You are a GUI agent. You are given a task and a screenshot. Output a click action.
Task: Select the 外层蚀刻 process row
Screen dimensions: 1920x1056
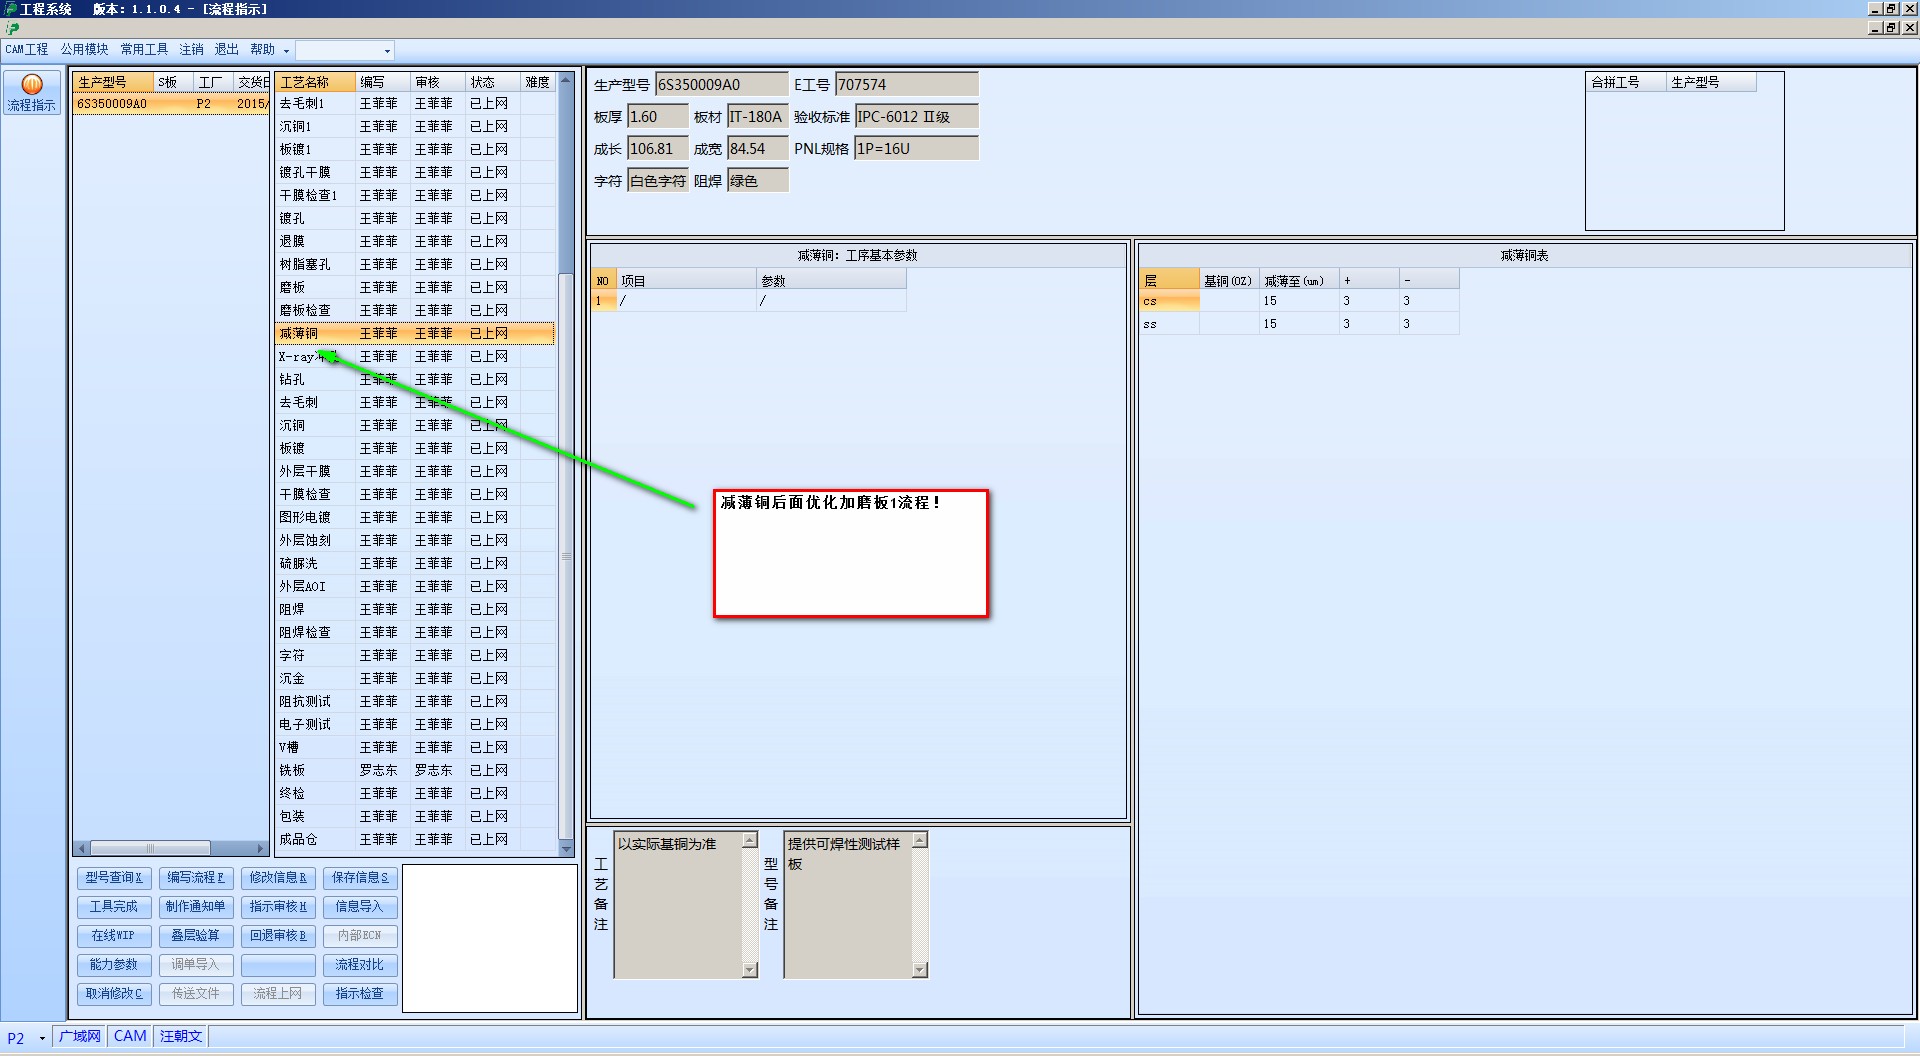coord(415,541)
